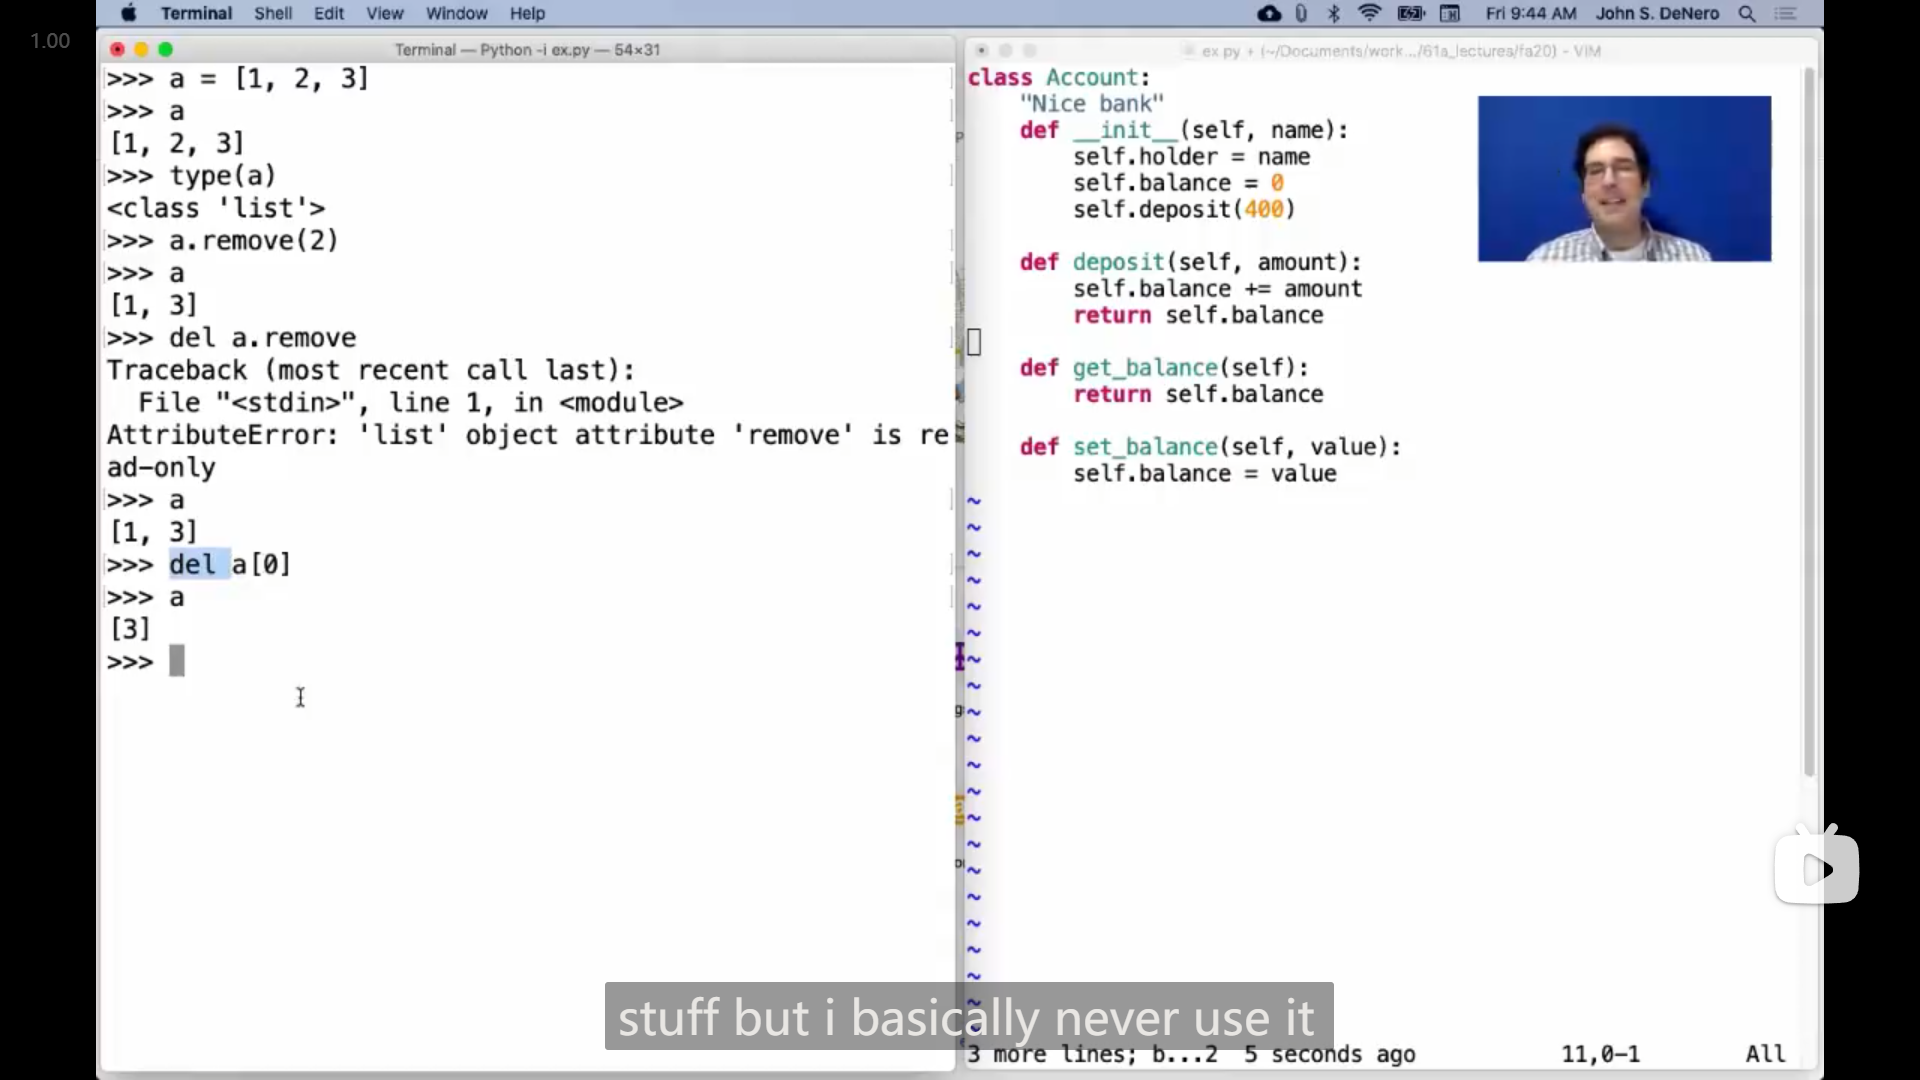The height and width of the screenshot is (1080, 1920).
Task: Click the webcam video thumbnail
Action: 1624,179
